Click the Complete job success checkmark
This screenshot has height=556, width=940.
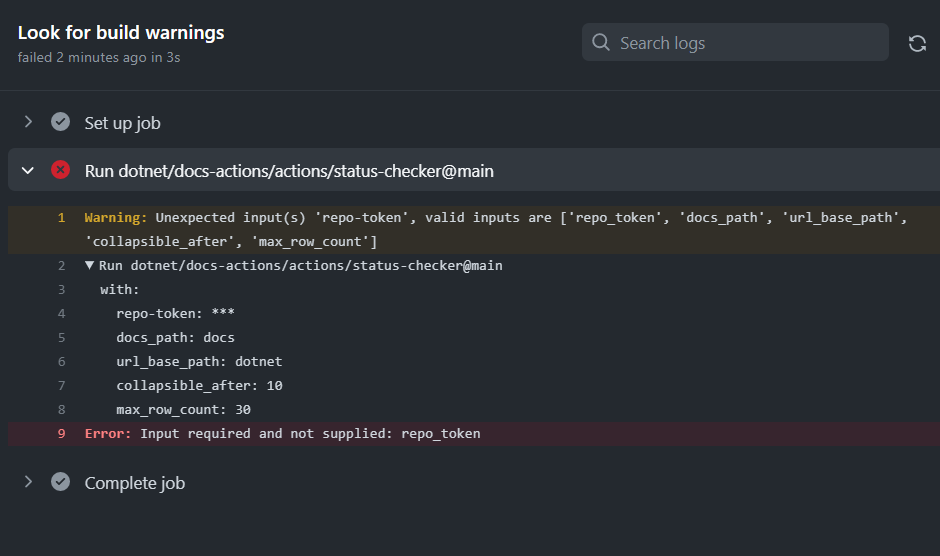tap(61, 482)
